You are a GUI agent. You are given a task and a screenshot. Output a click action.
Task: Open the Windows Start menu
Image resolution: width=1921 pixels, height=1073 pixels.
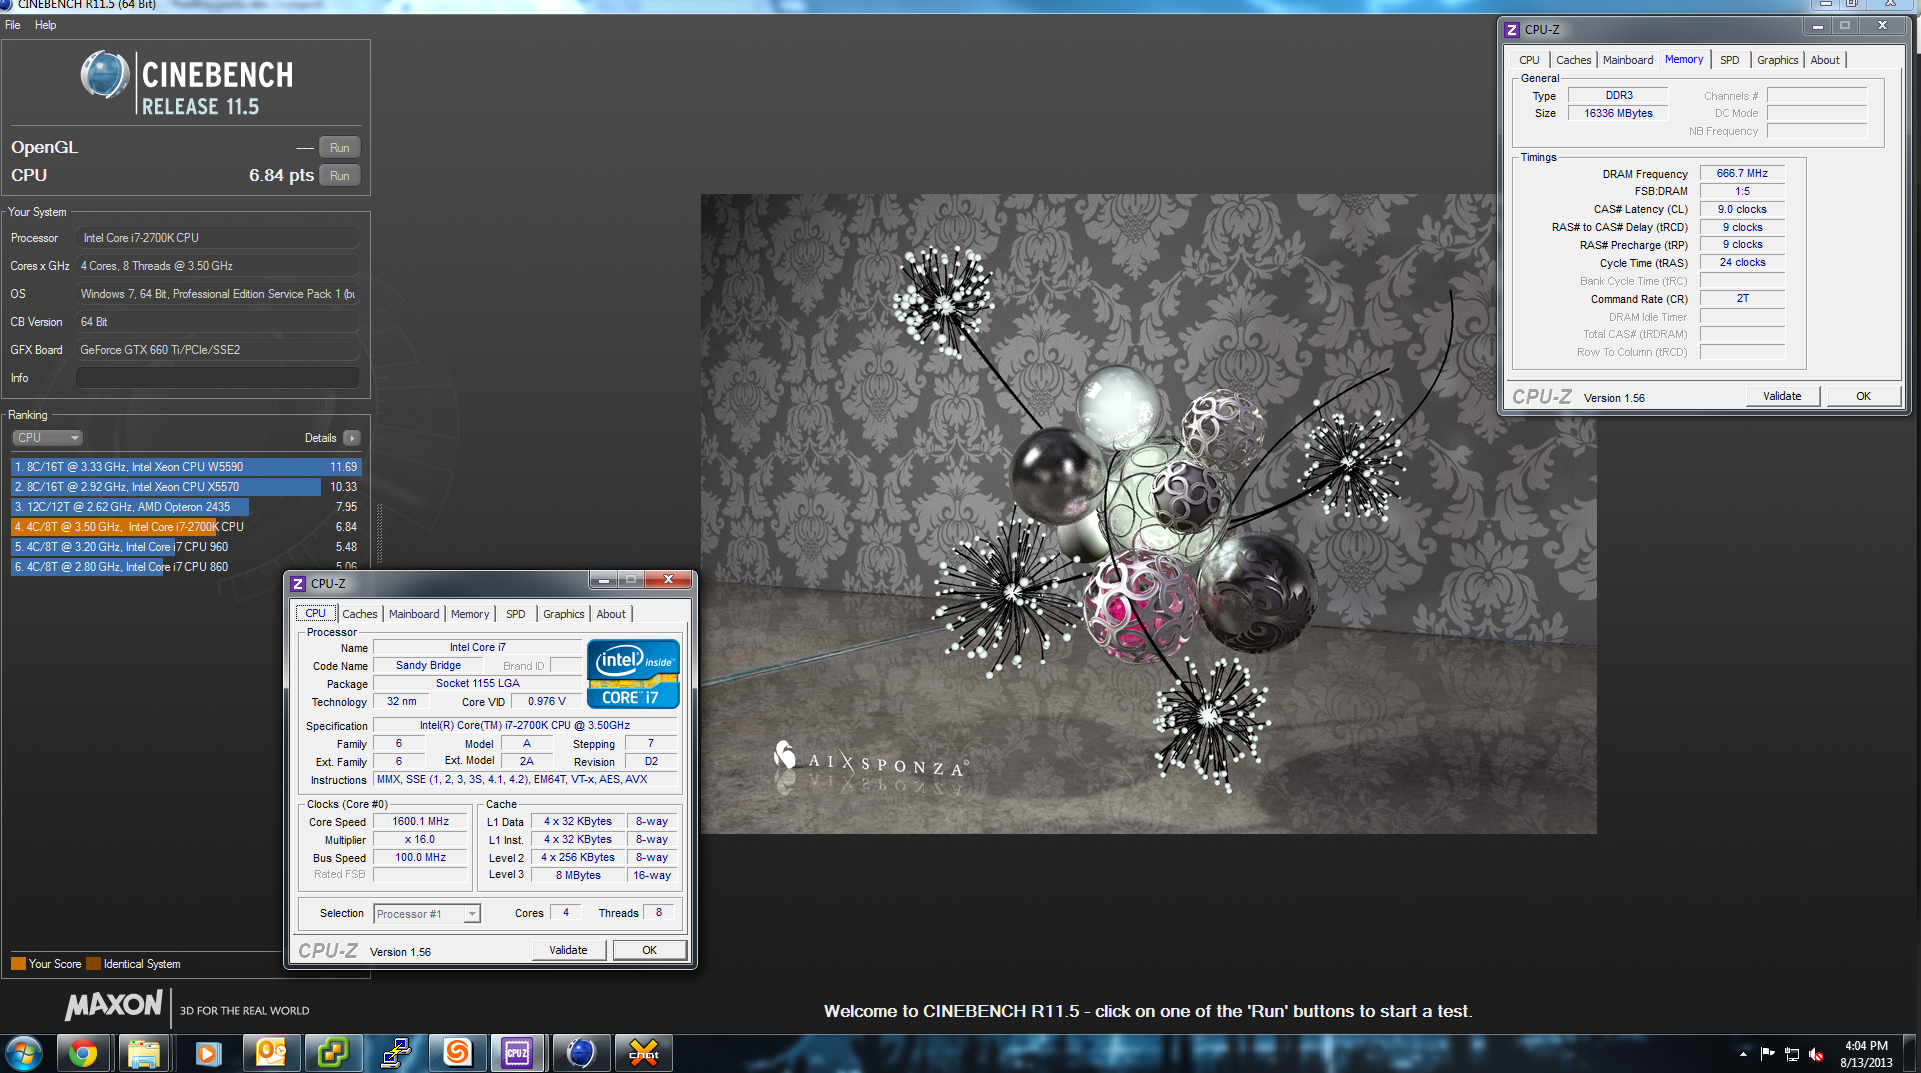(x=24, y=1053)
